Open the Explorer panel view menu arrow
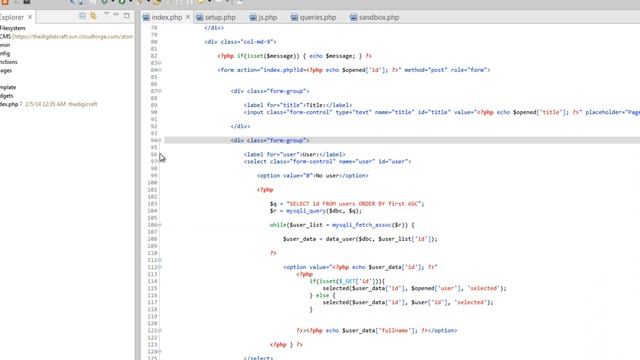The image size is (640, 360). pos(106,15)
